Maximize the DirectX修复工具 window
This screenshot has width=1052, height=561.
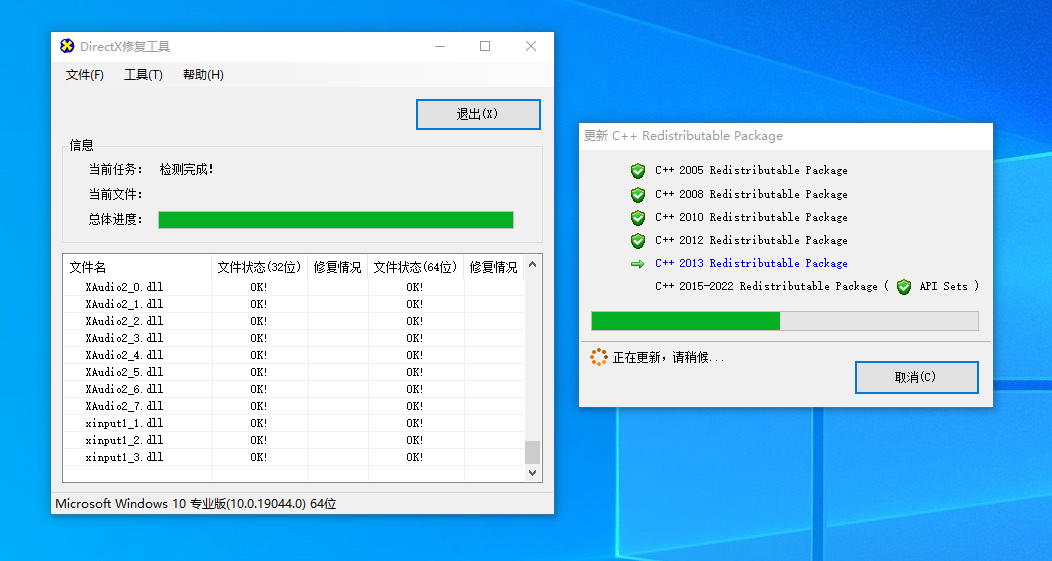click(485, 46)
